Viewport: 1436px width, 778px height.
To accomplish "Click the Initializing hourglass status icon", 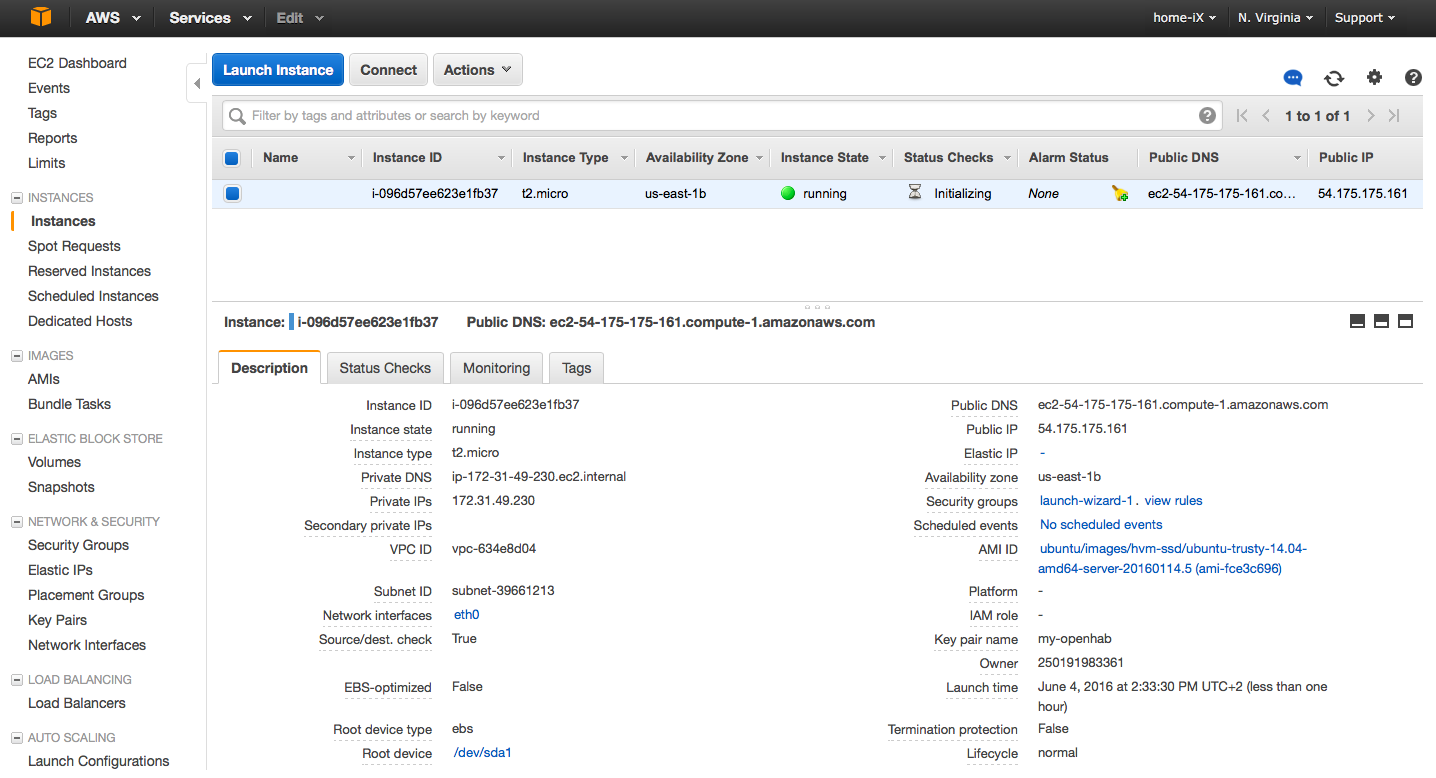I will tap(915, 193).
